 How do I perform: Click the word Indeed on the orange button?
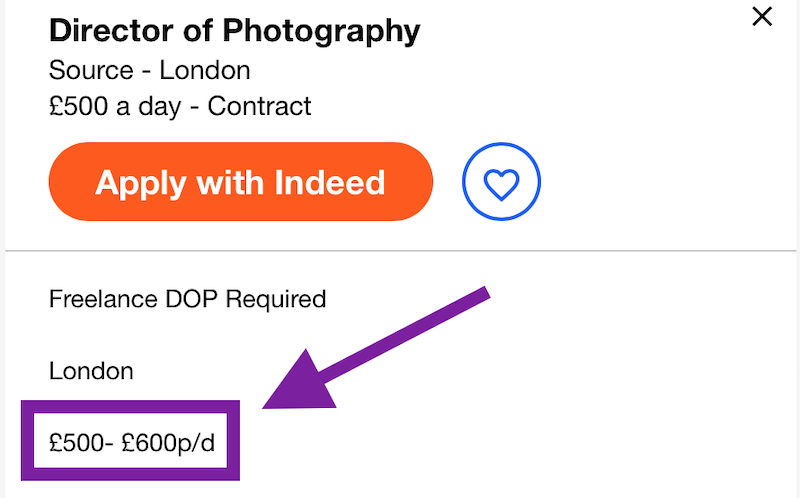(x=332, y=182)
